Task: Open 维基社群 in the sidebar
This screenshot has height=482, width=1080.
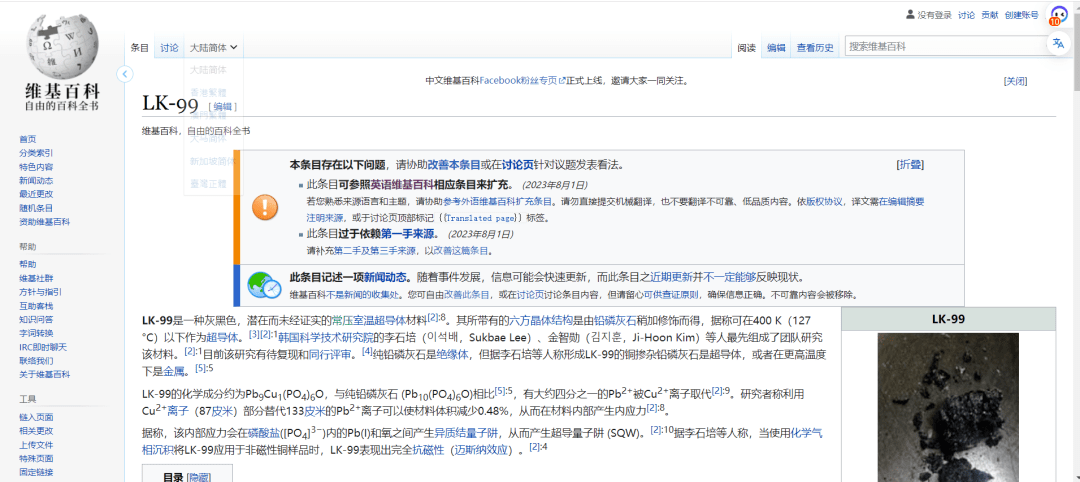Action: 36,278
